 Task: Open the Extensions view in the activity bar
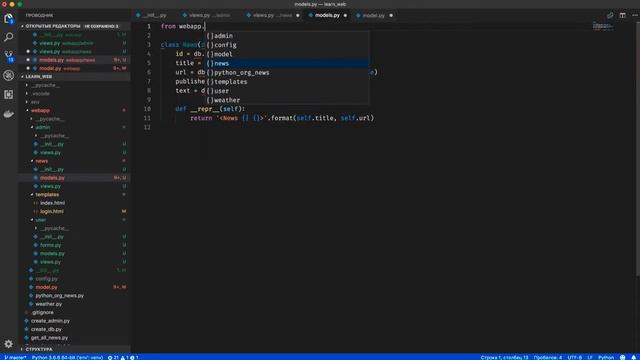coord(9,95)
